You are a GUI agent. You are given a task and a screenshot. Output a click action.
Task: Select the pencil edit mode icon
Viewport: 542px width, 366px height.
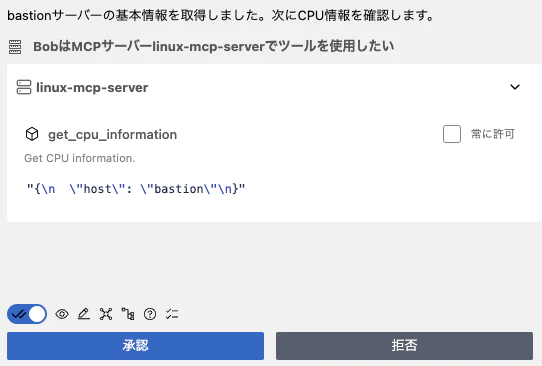pyautogui.click(x=84, y=314)
